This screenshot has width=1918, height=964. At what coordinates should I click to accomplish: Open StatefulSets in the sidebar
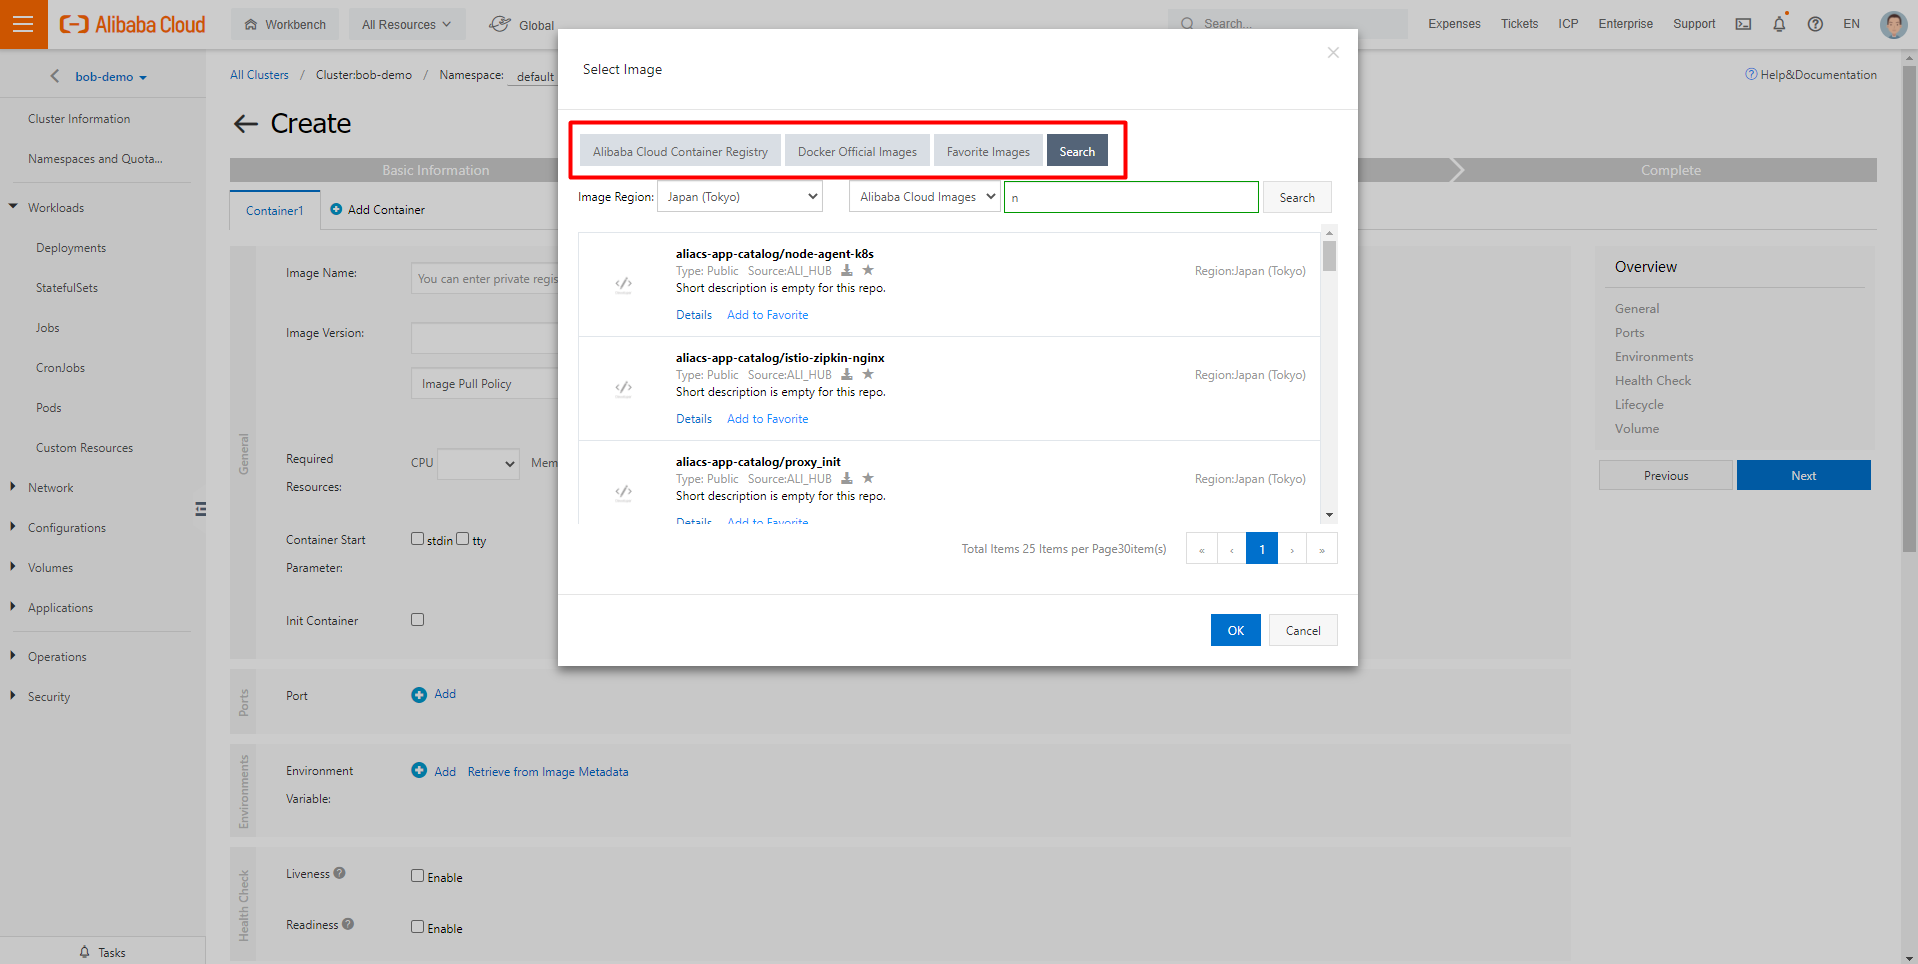pos(67,288)
